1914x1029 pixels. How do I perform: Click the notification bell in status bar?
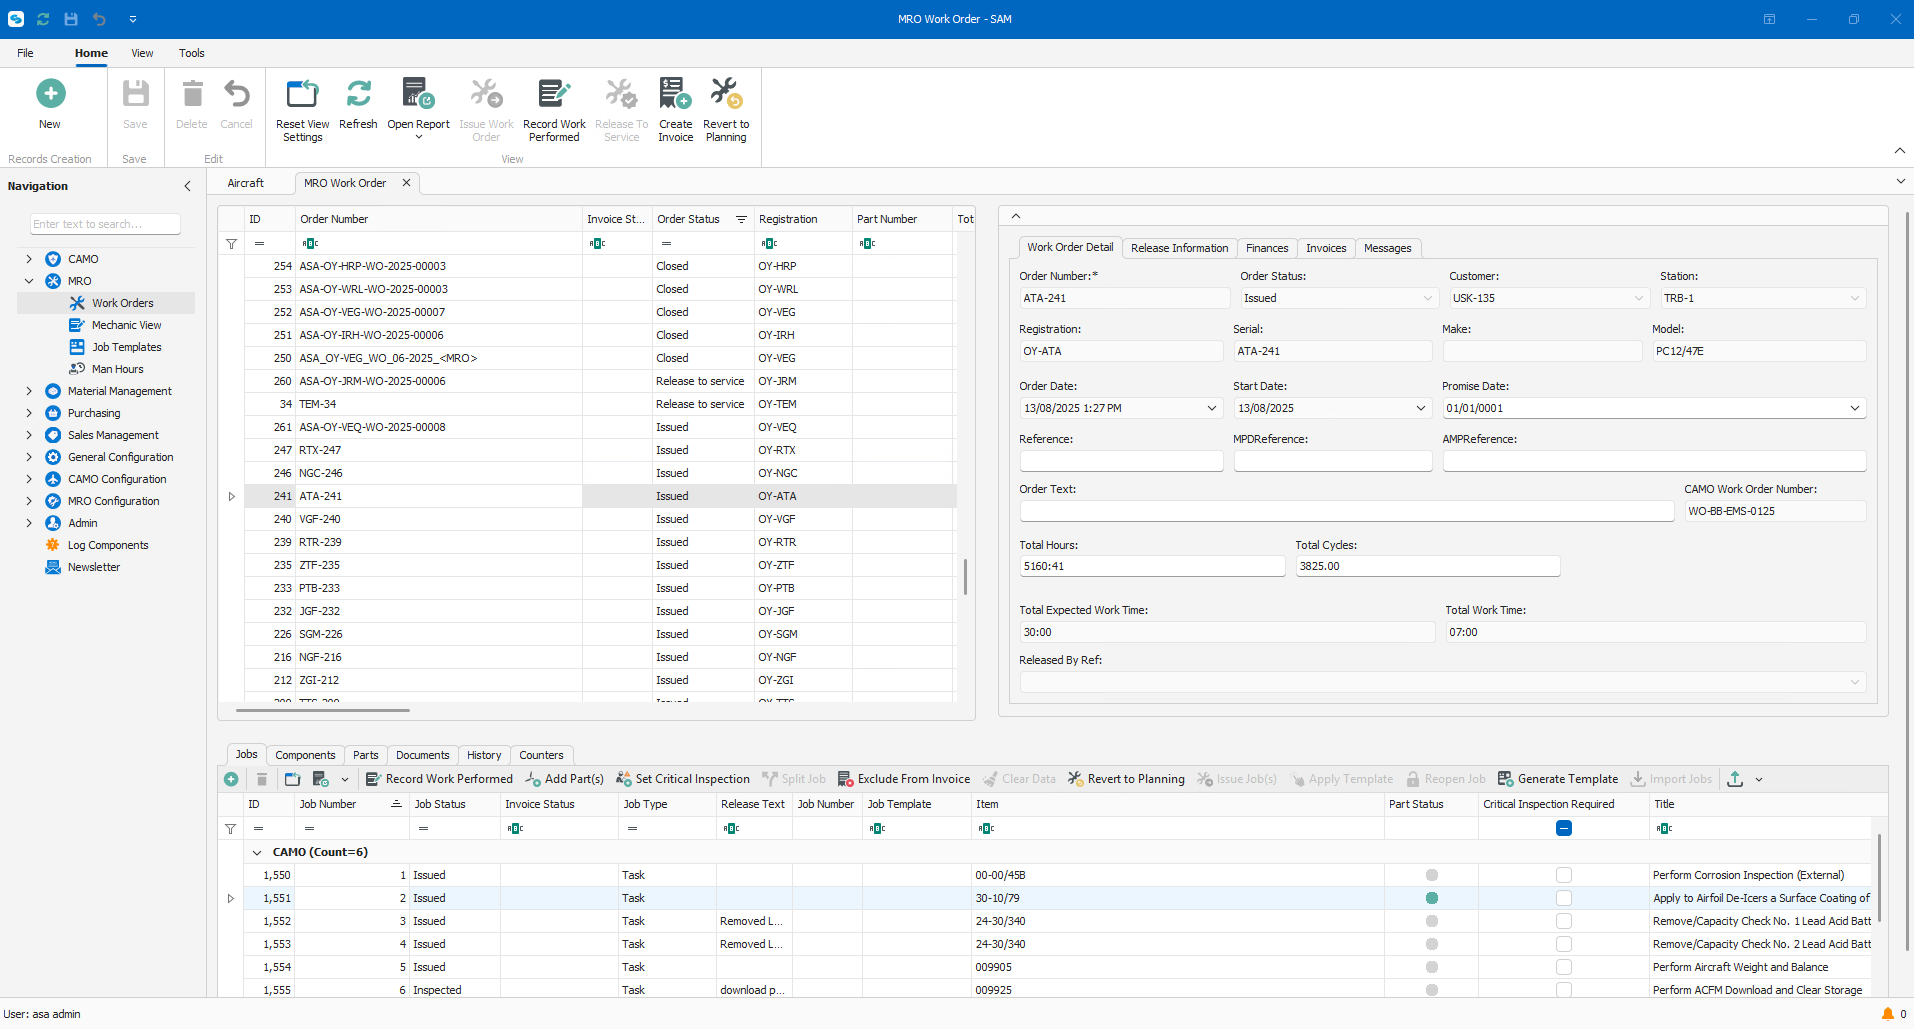1888,1014
